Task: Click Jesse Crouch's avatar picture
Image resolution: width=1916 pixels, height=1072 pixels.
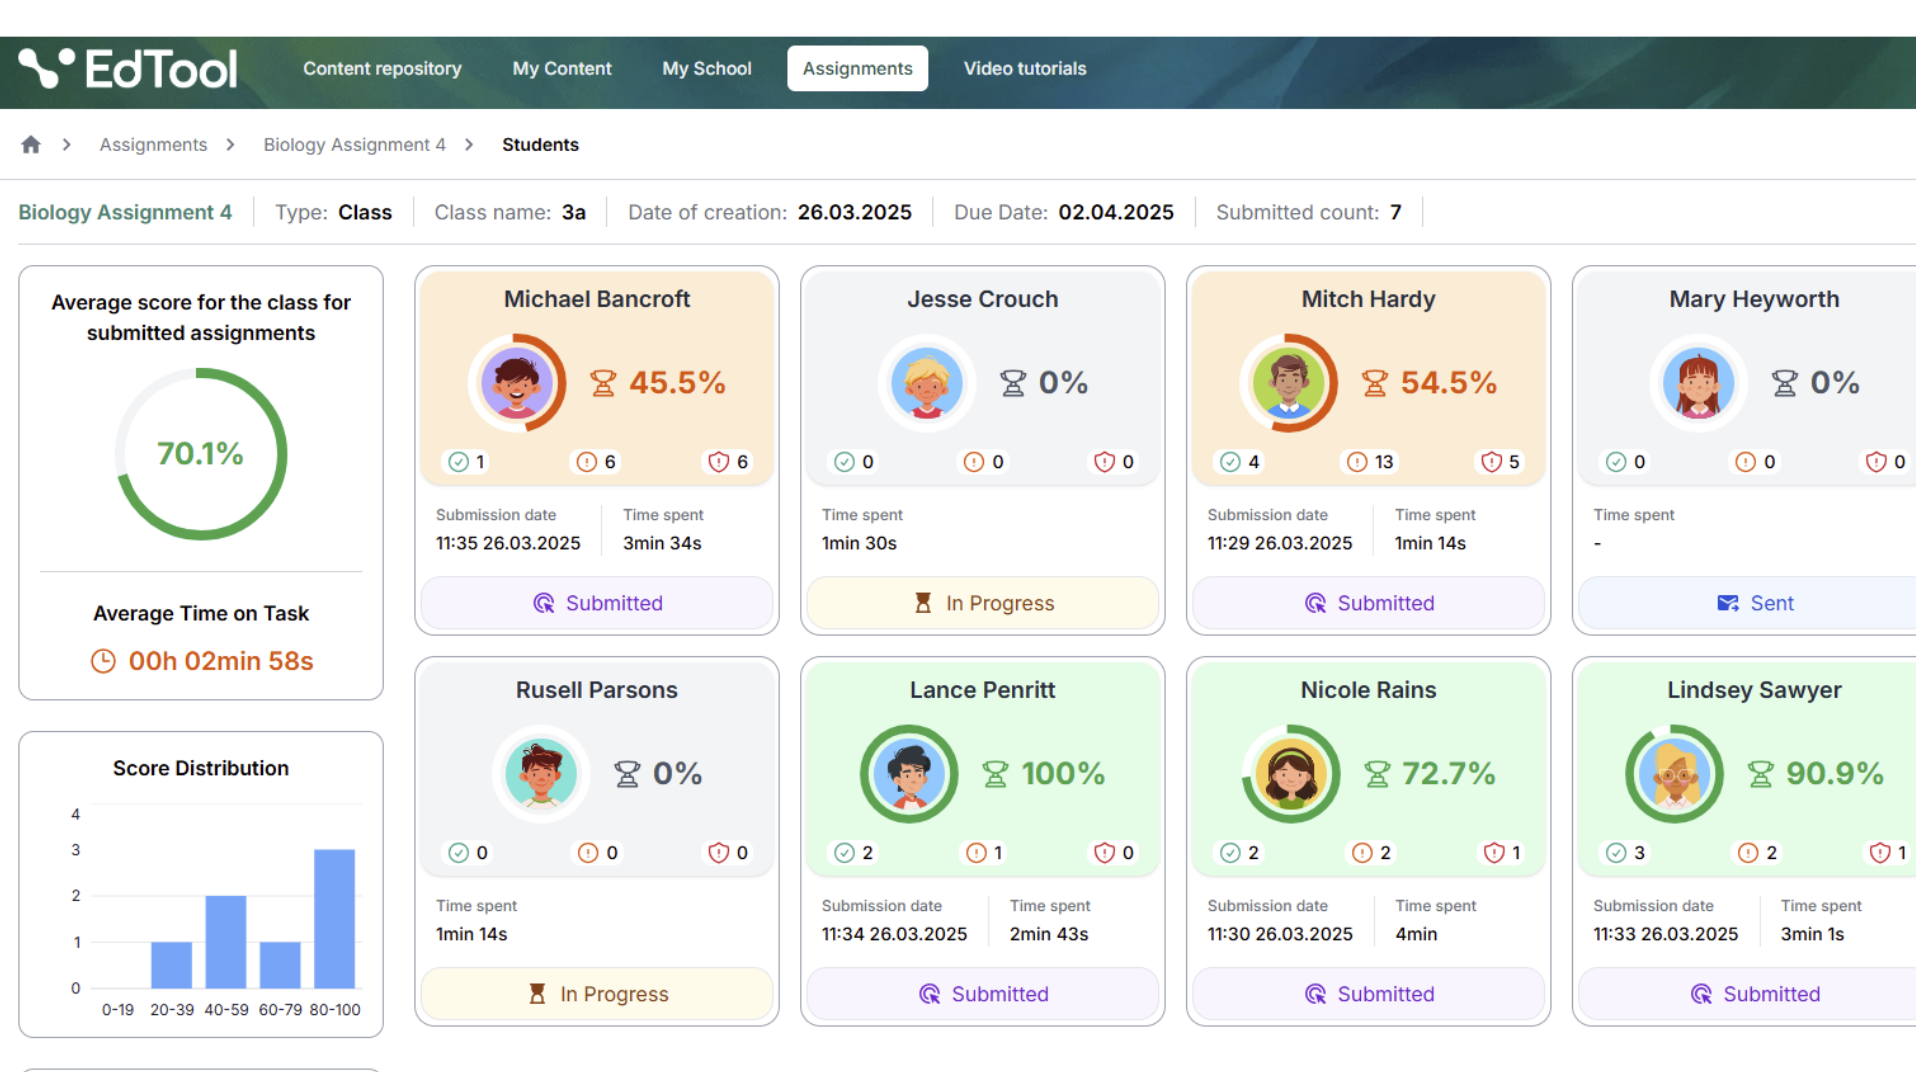Action: point(926,382)
